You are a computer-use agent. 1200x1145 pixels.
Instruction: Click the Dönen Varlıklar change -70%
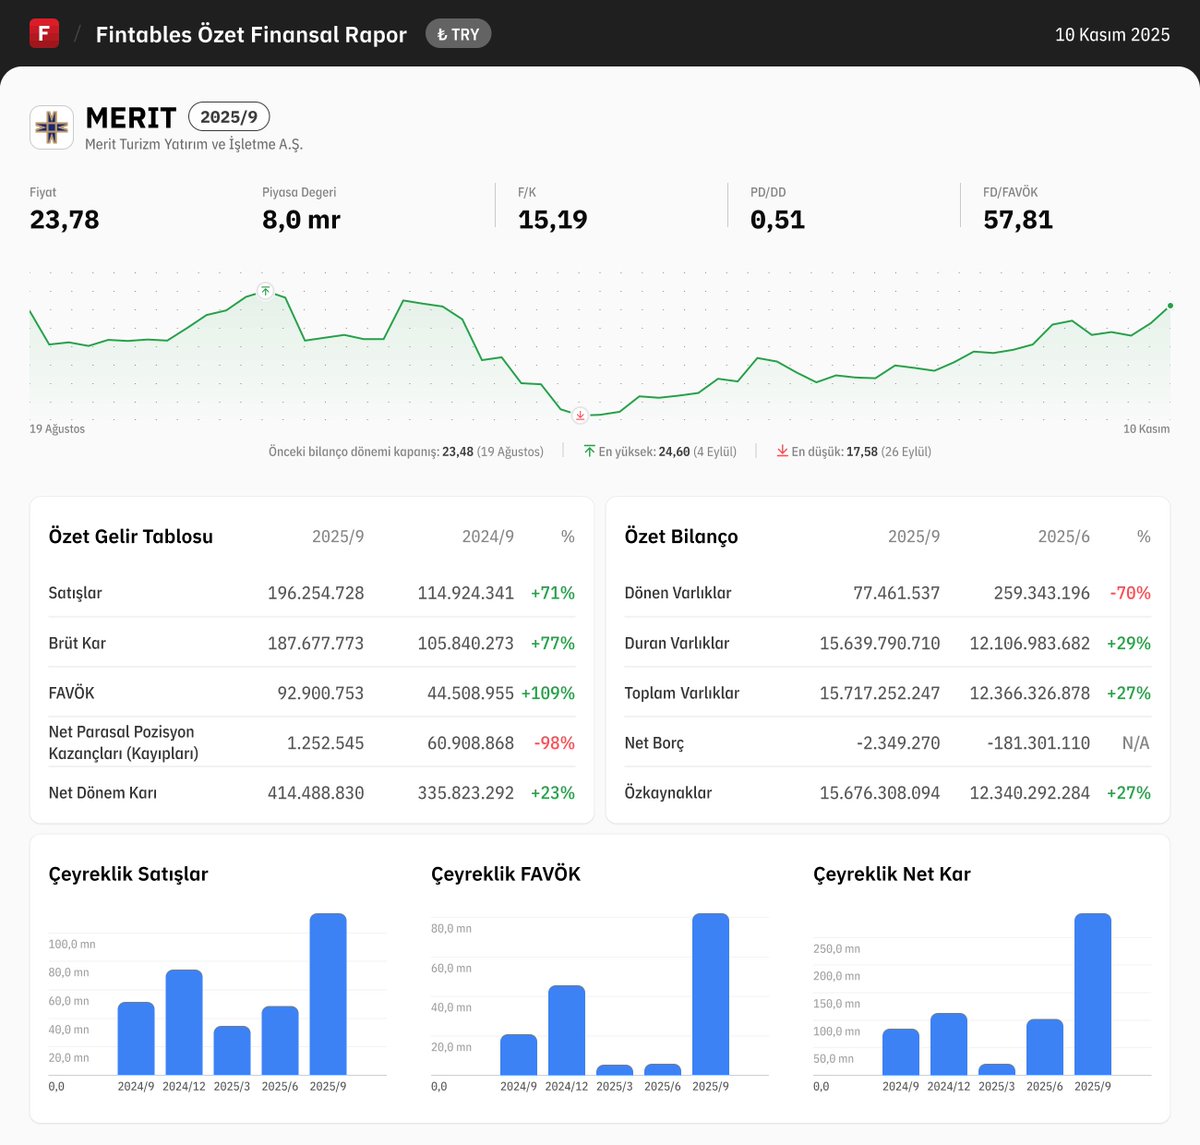pos(1131,593)
